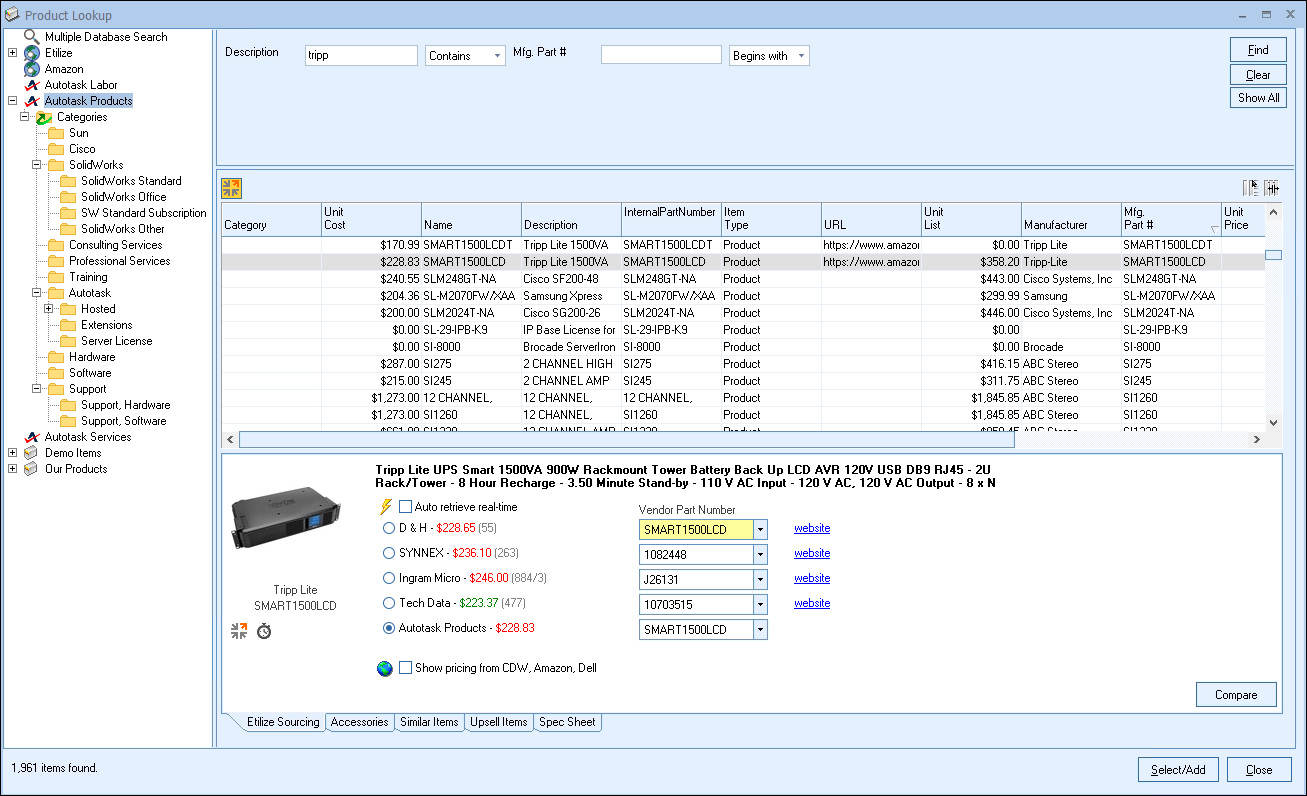
Task: Click the Autotask Labor icon
Action: coord(32,85)
